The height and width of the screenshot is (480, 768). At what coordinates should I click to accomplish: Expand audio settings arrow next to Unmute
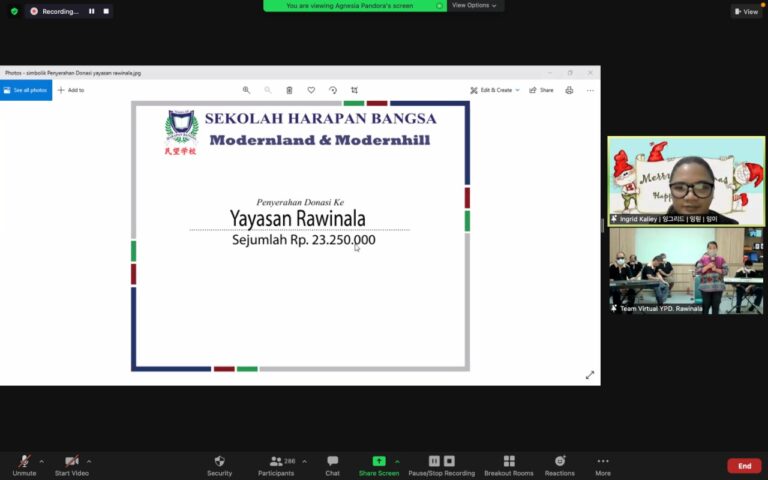tap(41, 461)
